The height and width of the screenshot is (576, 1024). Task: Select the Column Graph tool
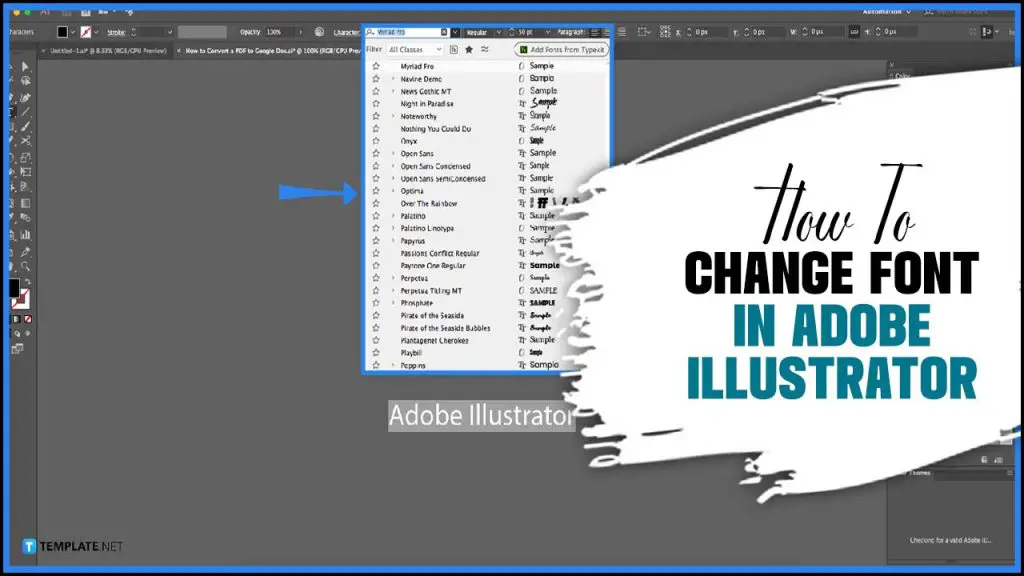(25, 234)
